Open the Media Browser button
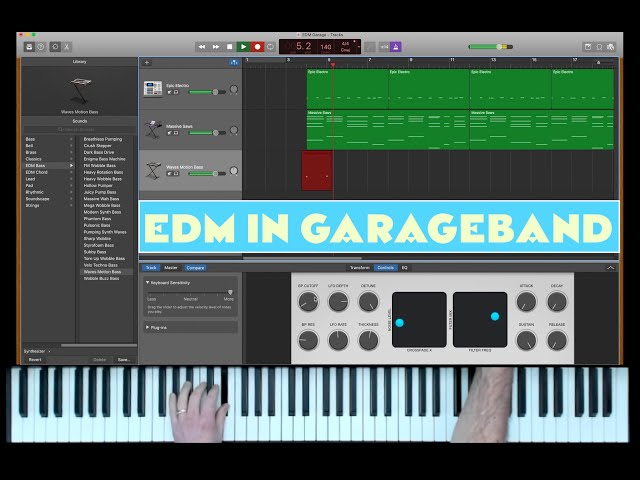640x480 pixels. pyautogui.click(x=611, y=47)
